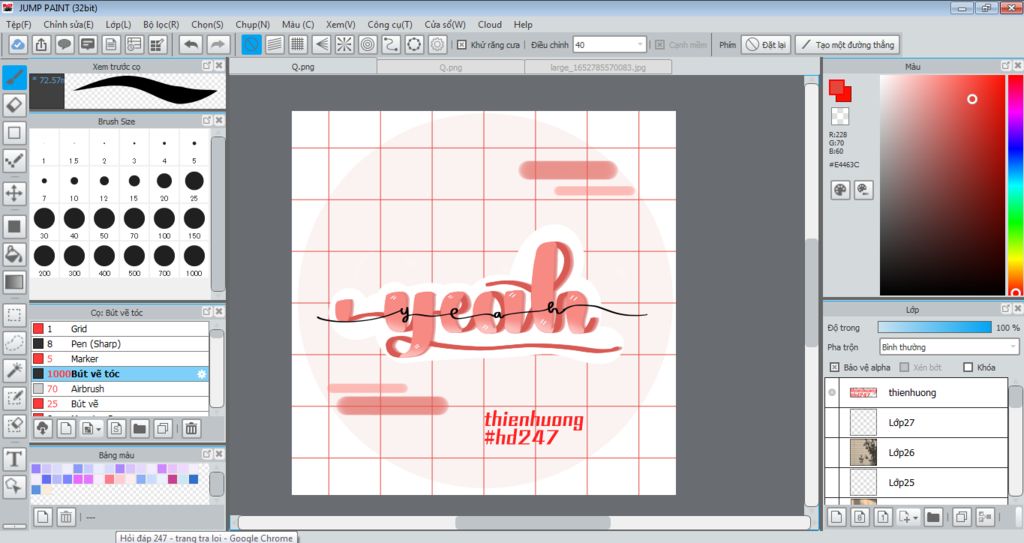Create layer folder in layer panel
The height and width of the screenshot is (543, 1024).
pos(933,517)
